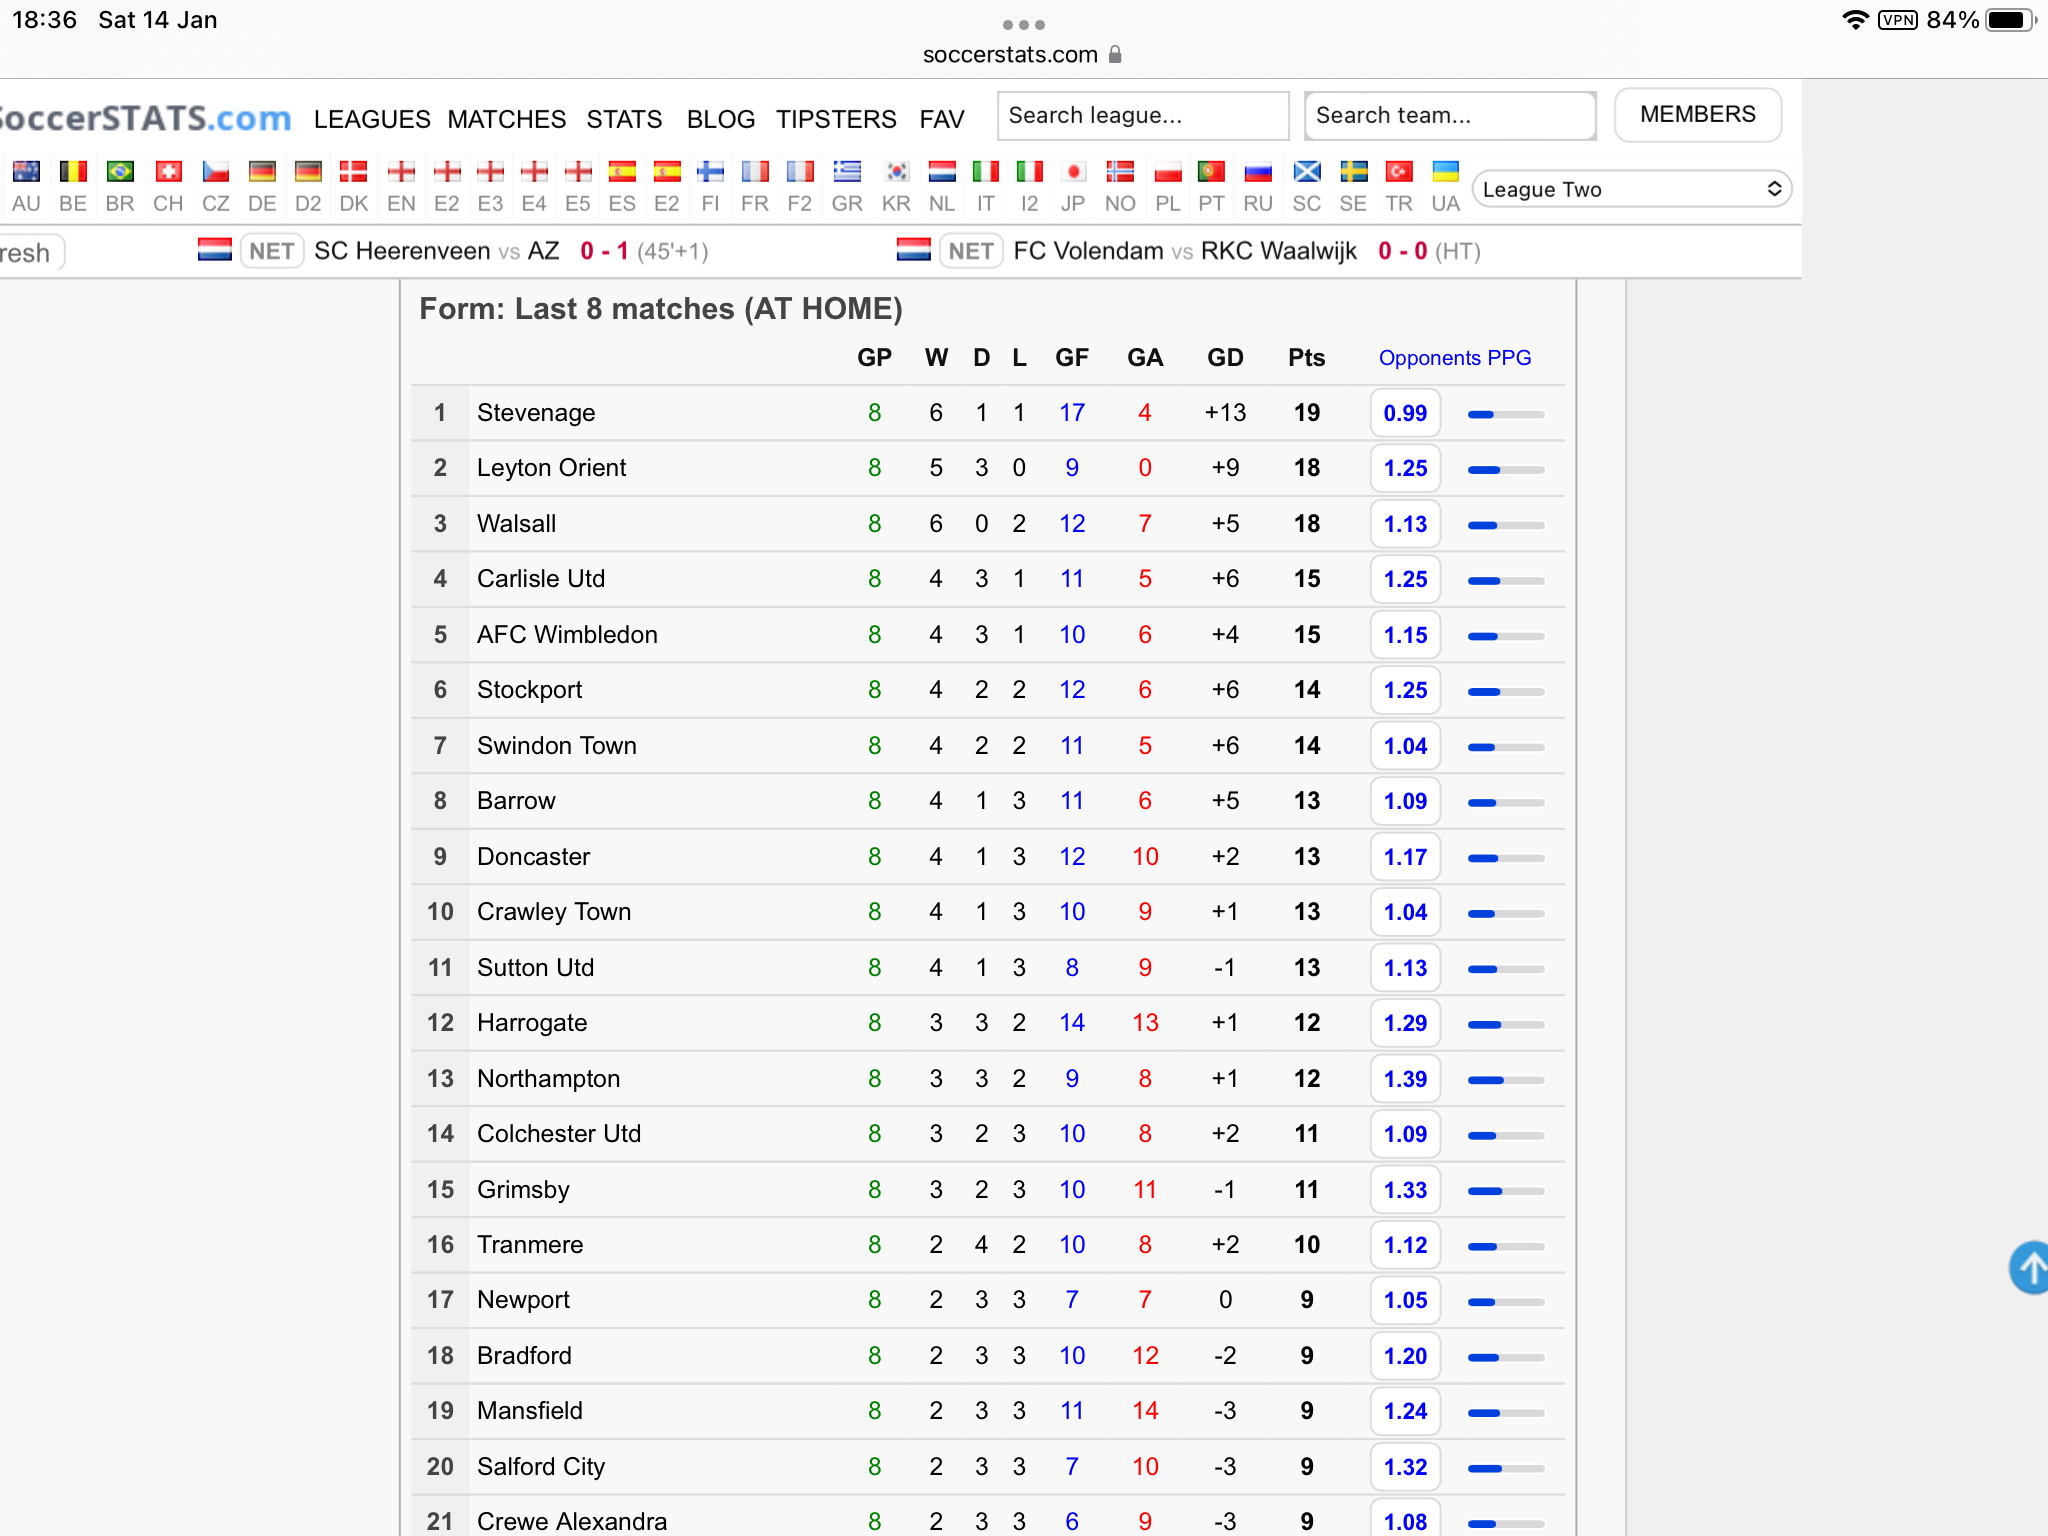The height and width of the screenshot is (1536, 2048).
Task: Open the SoccerSTATS.com logo link
Action: 146,118
